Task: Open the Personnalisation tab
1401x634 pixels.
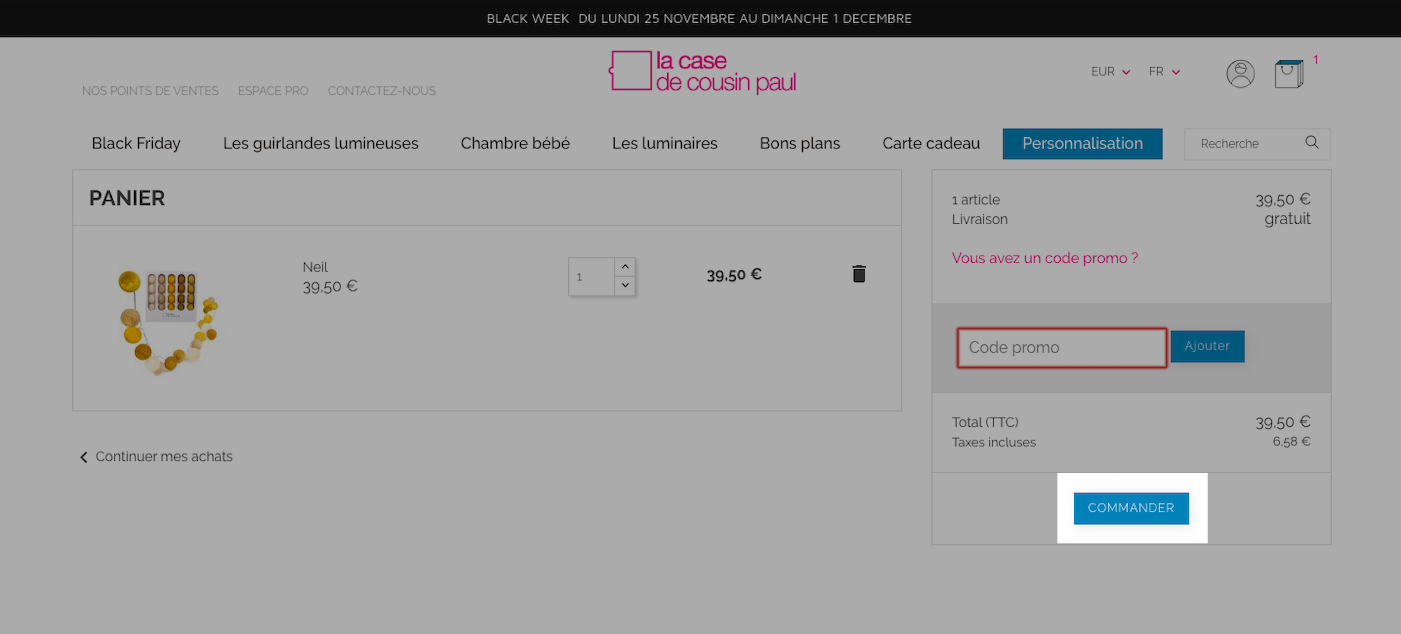Action: pos(1082,144)
